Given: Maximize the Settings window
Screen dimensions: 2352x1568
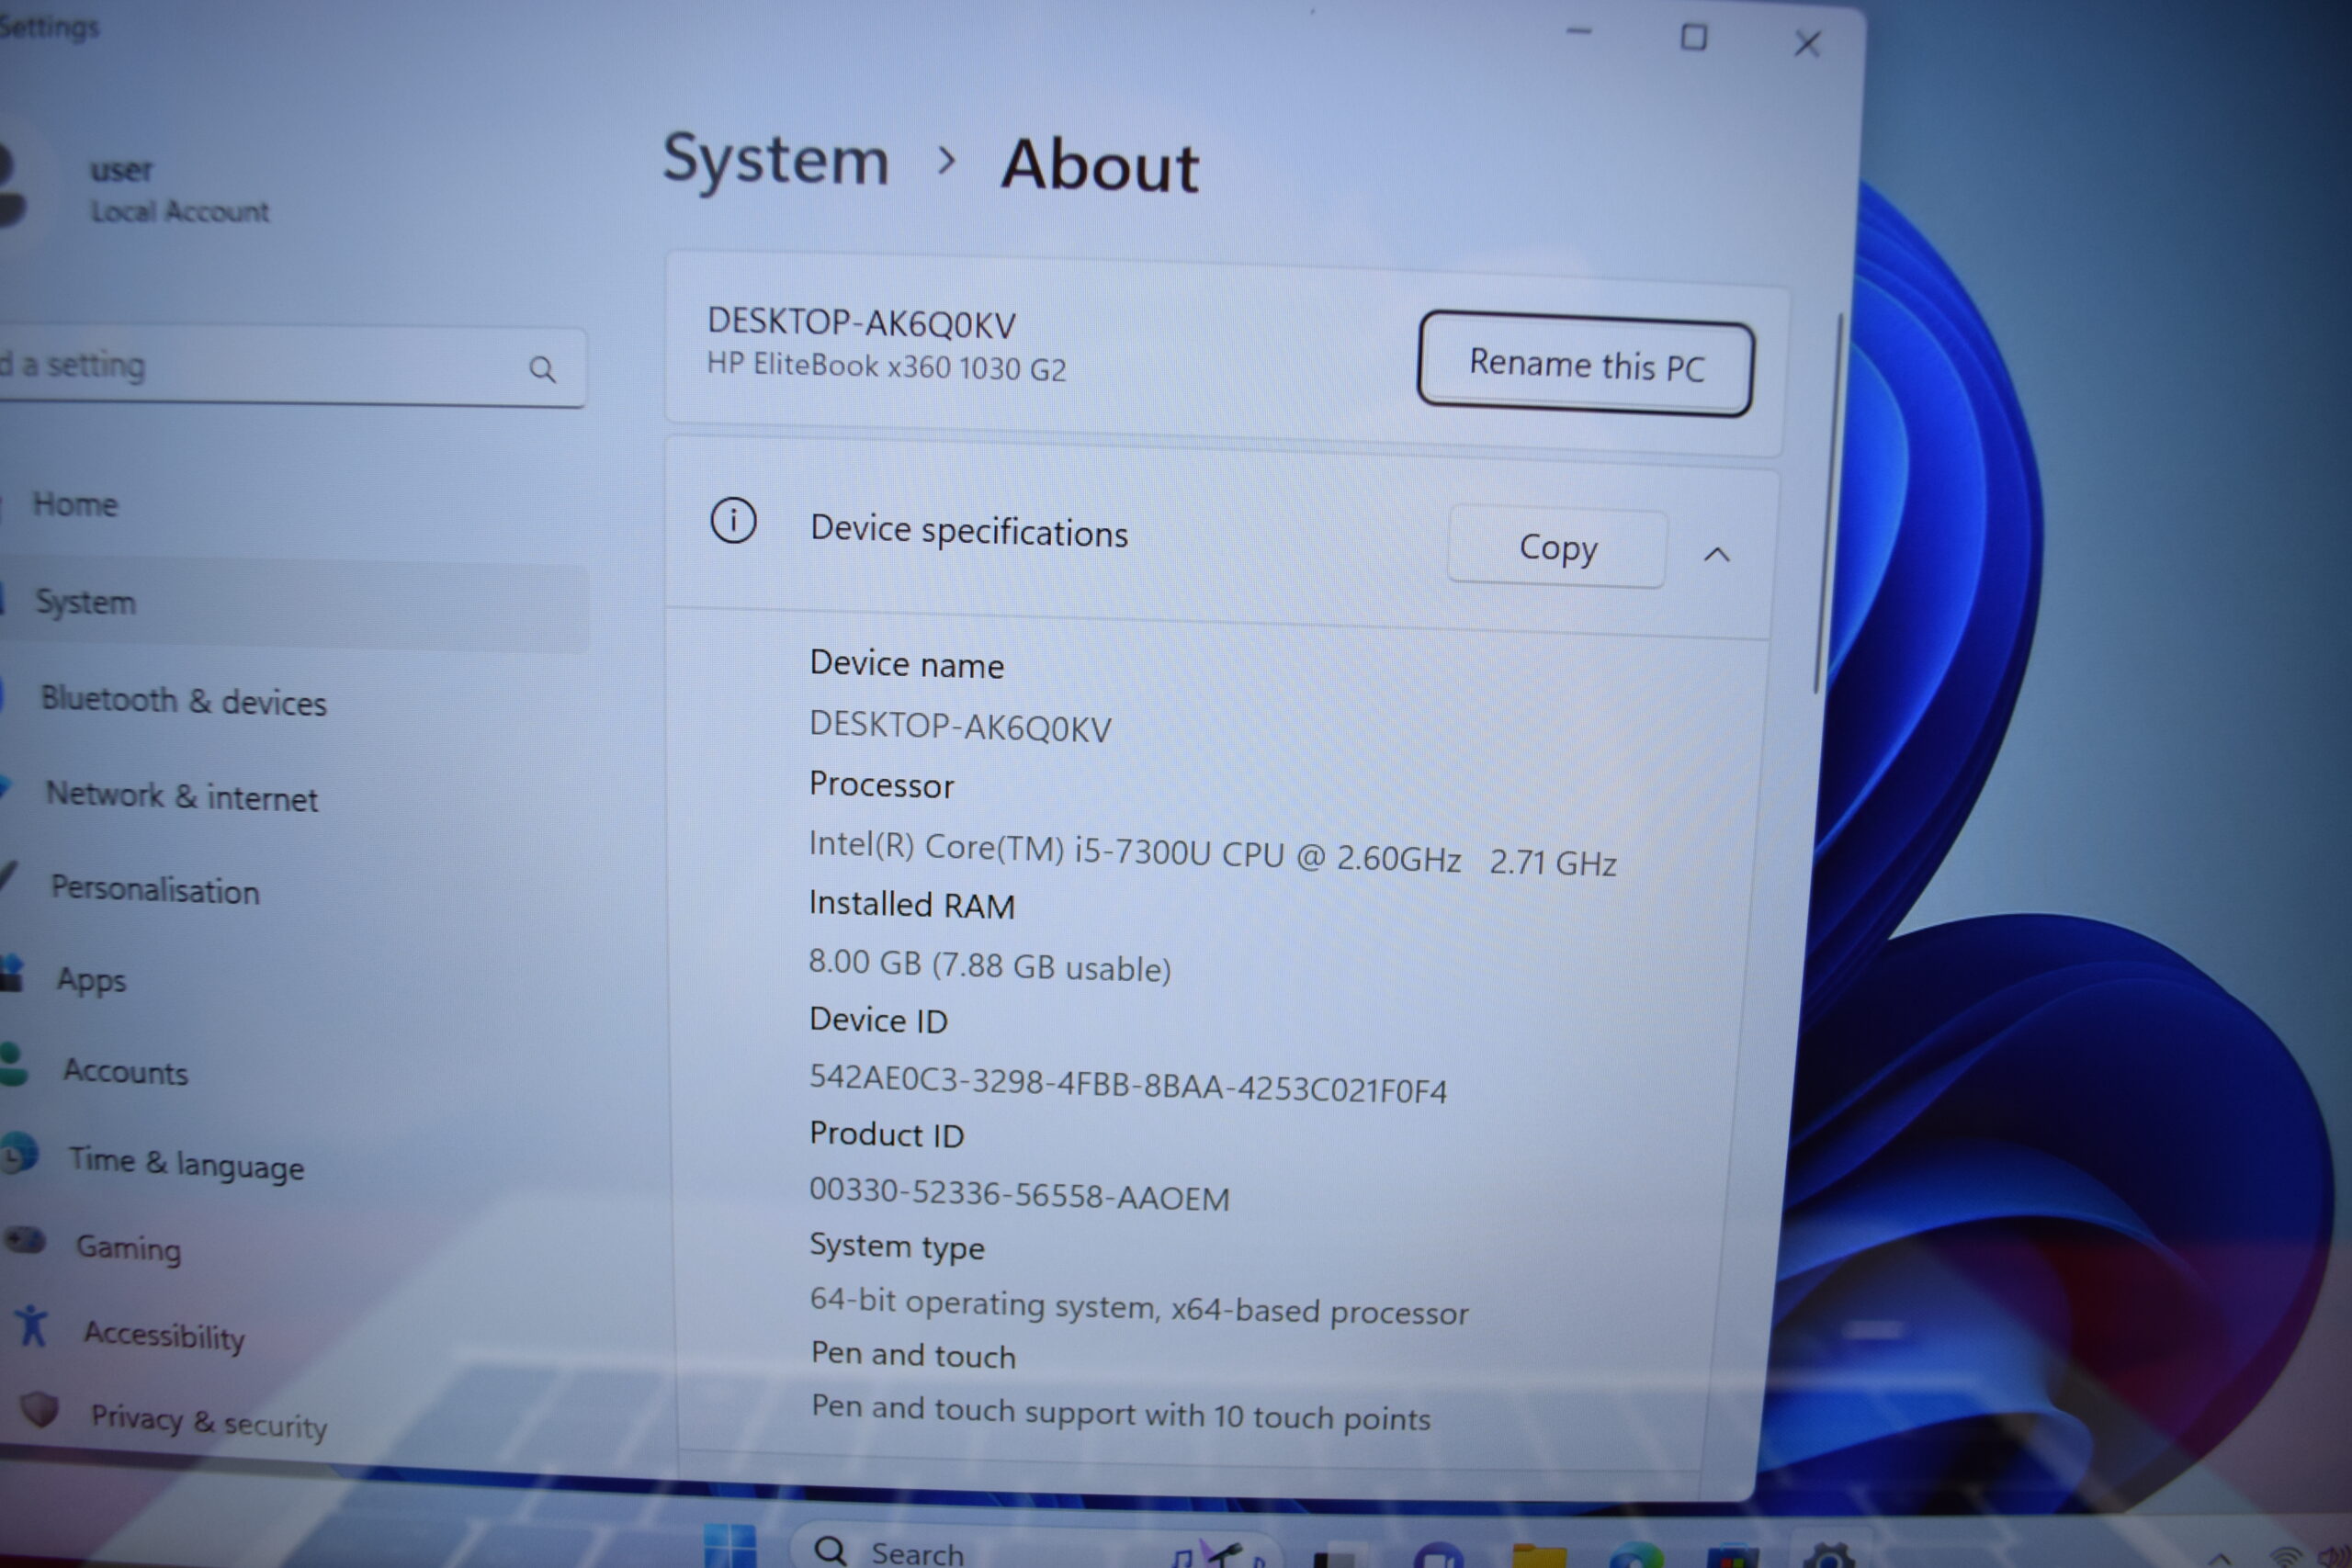Looking at the screenshot, I should (x=1694, y=38).
